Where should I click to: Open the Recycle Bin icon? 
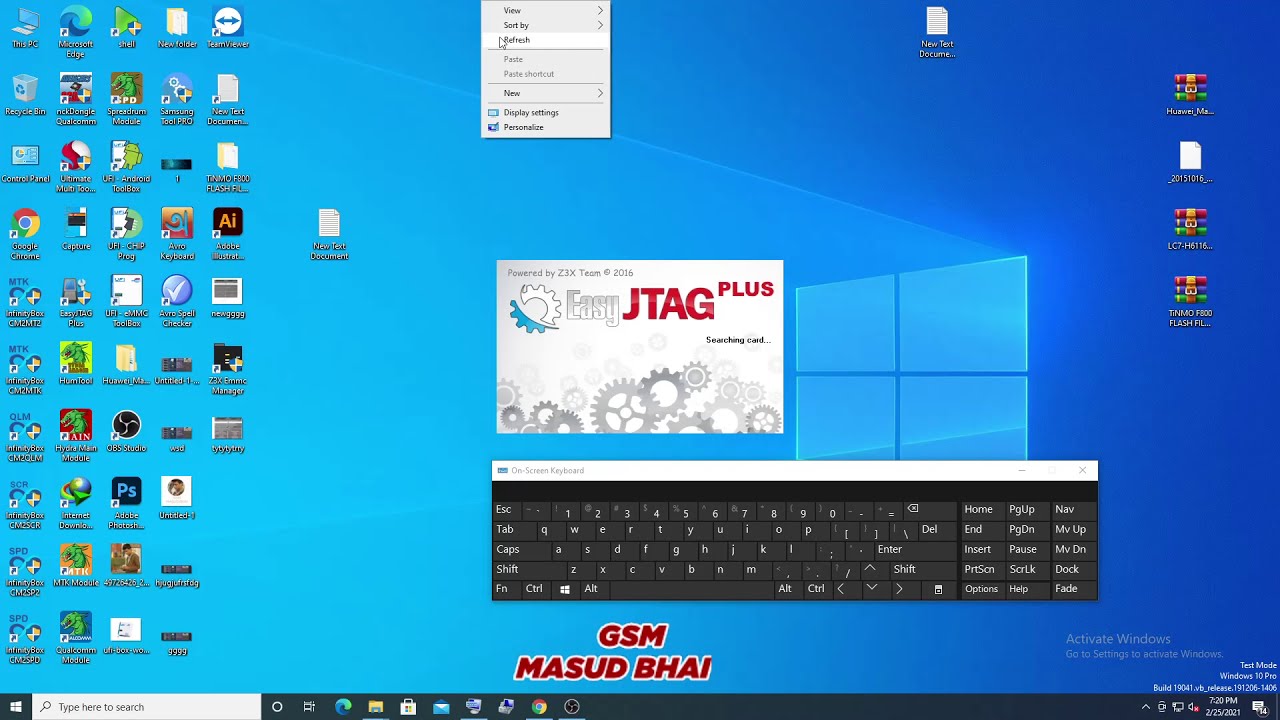(x=25, y=94)
